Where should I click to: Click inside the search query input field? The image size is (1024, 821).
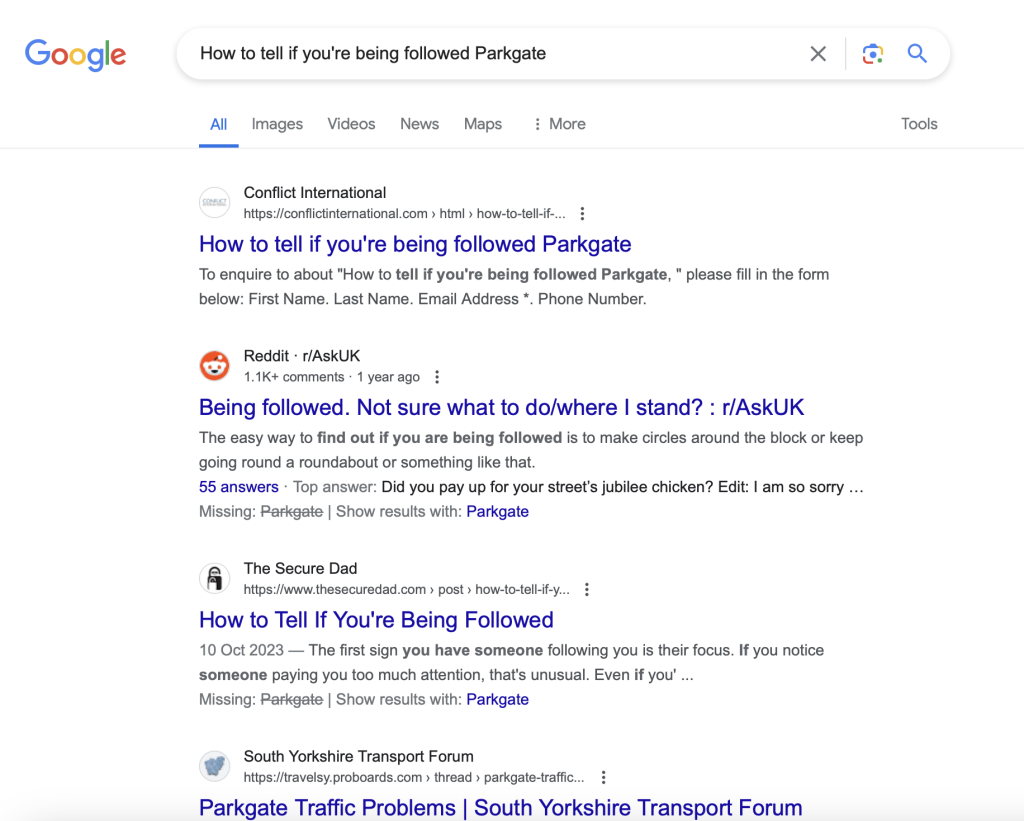[x=450, y=53]
